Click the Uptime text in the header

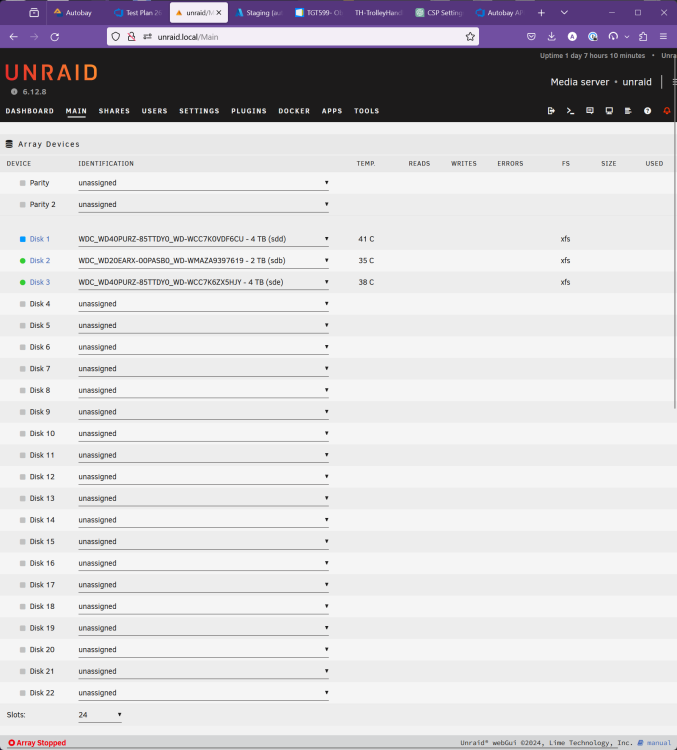coord(592,56)
